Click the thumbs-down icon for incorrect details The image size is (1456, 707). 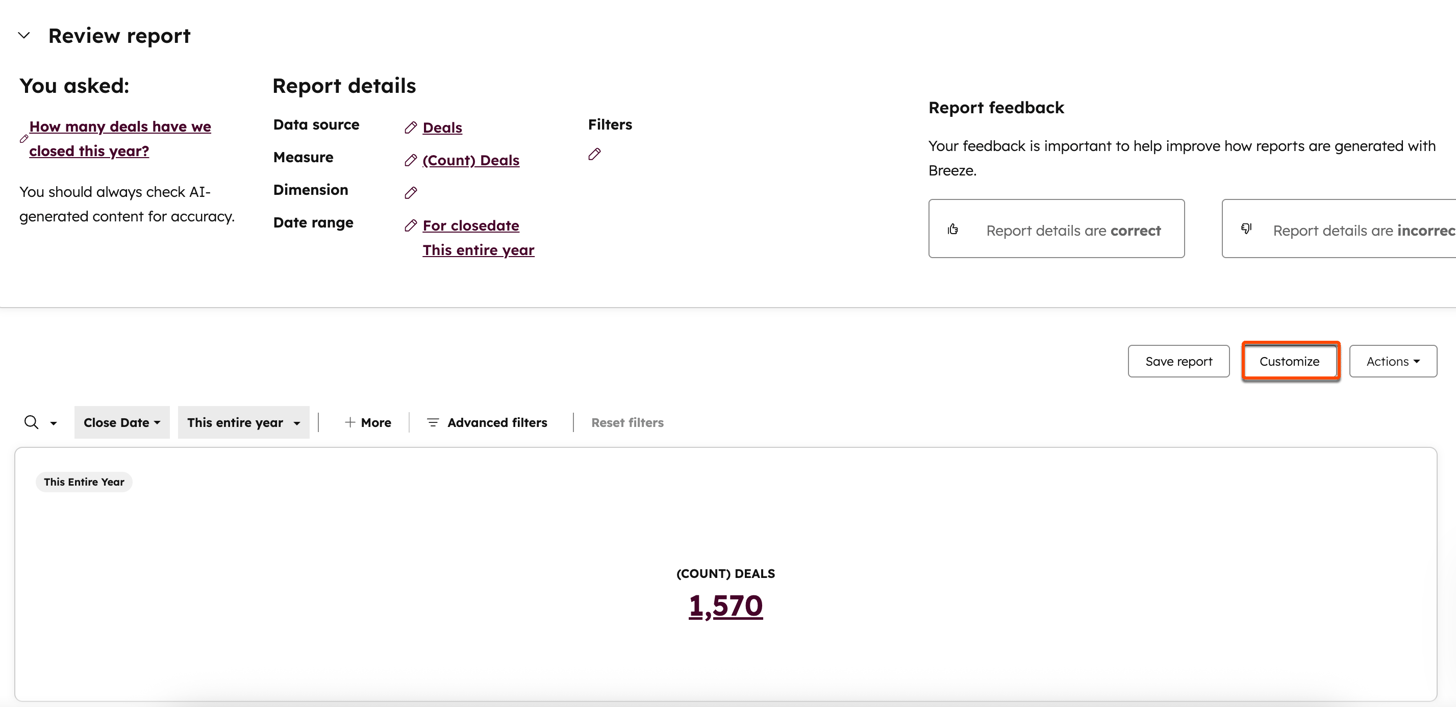click(1246, 229)
